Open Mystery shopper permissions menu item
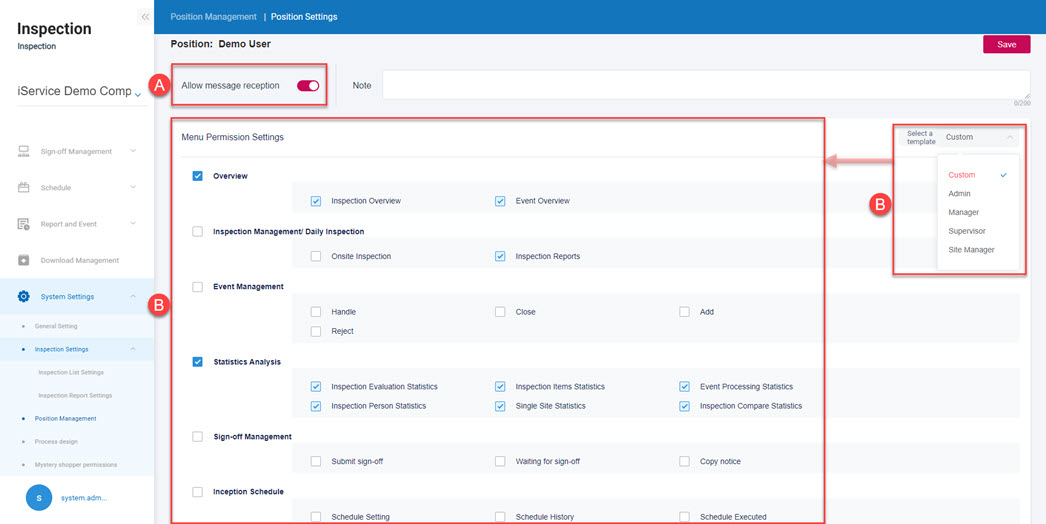1046x524 pixels. pyautogui.click(x=75, y=465)
